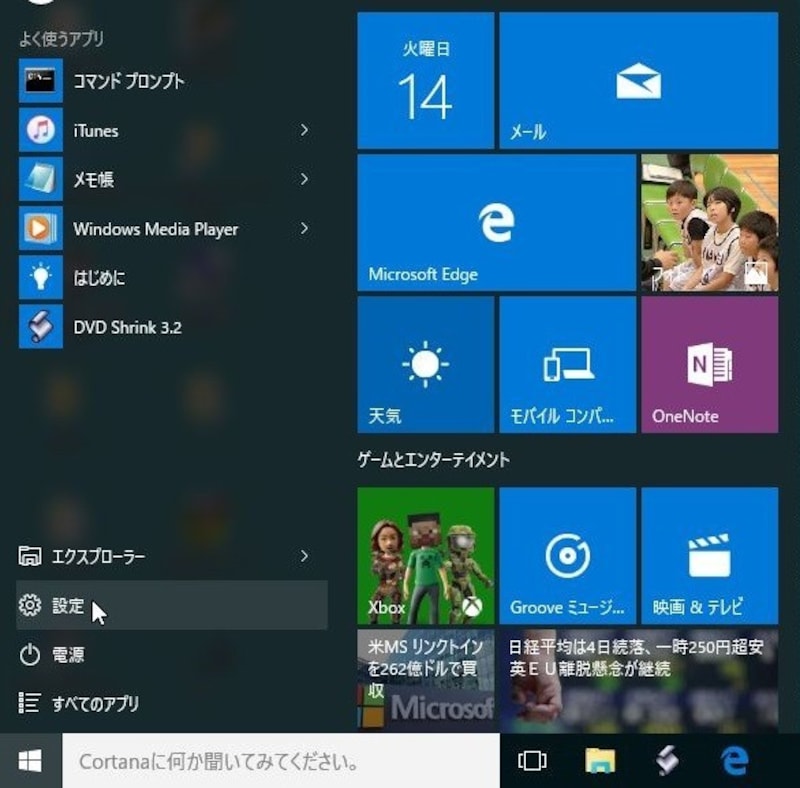Show すべてのアプリ list
The image size is (800, 788).
click(95, 704)
